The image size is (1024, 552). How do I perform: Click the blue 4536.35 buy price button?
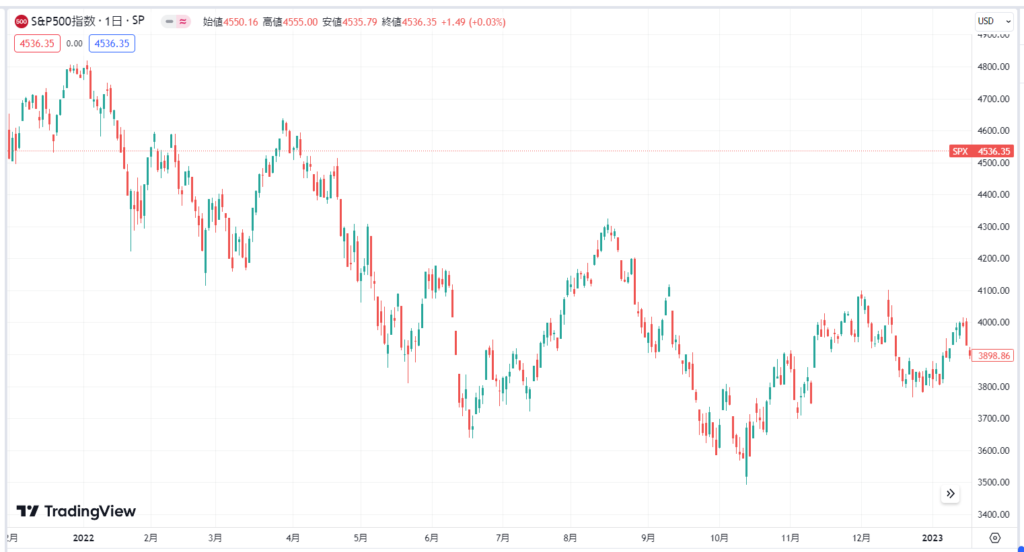112,44
